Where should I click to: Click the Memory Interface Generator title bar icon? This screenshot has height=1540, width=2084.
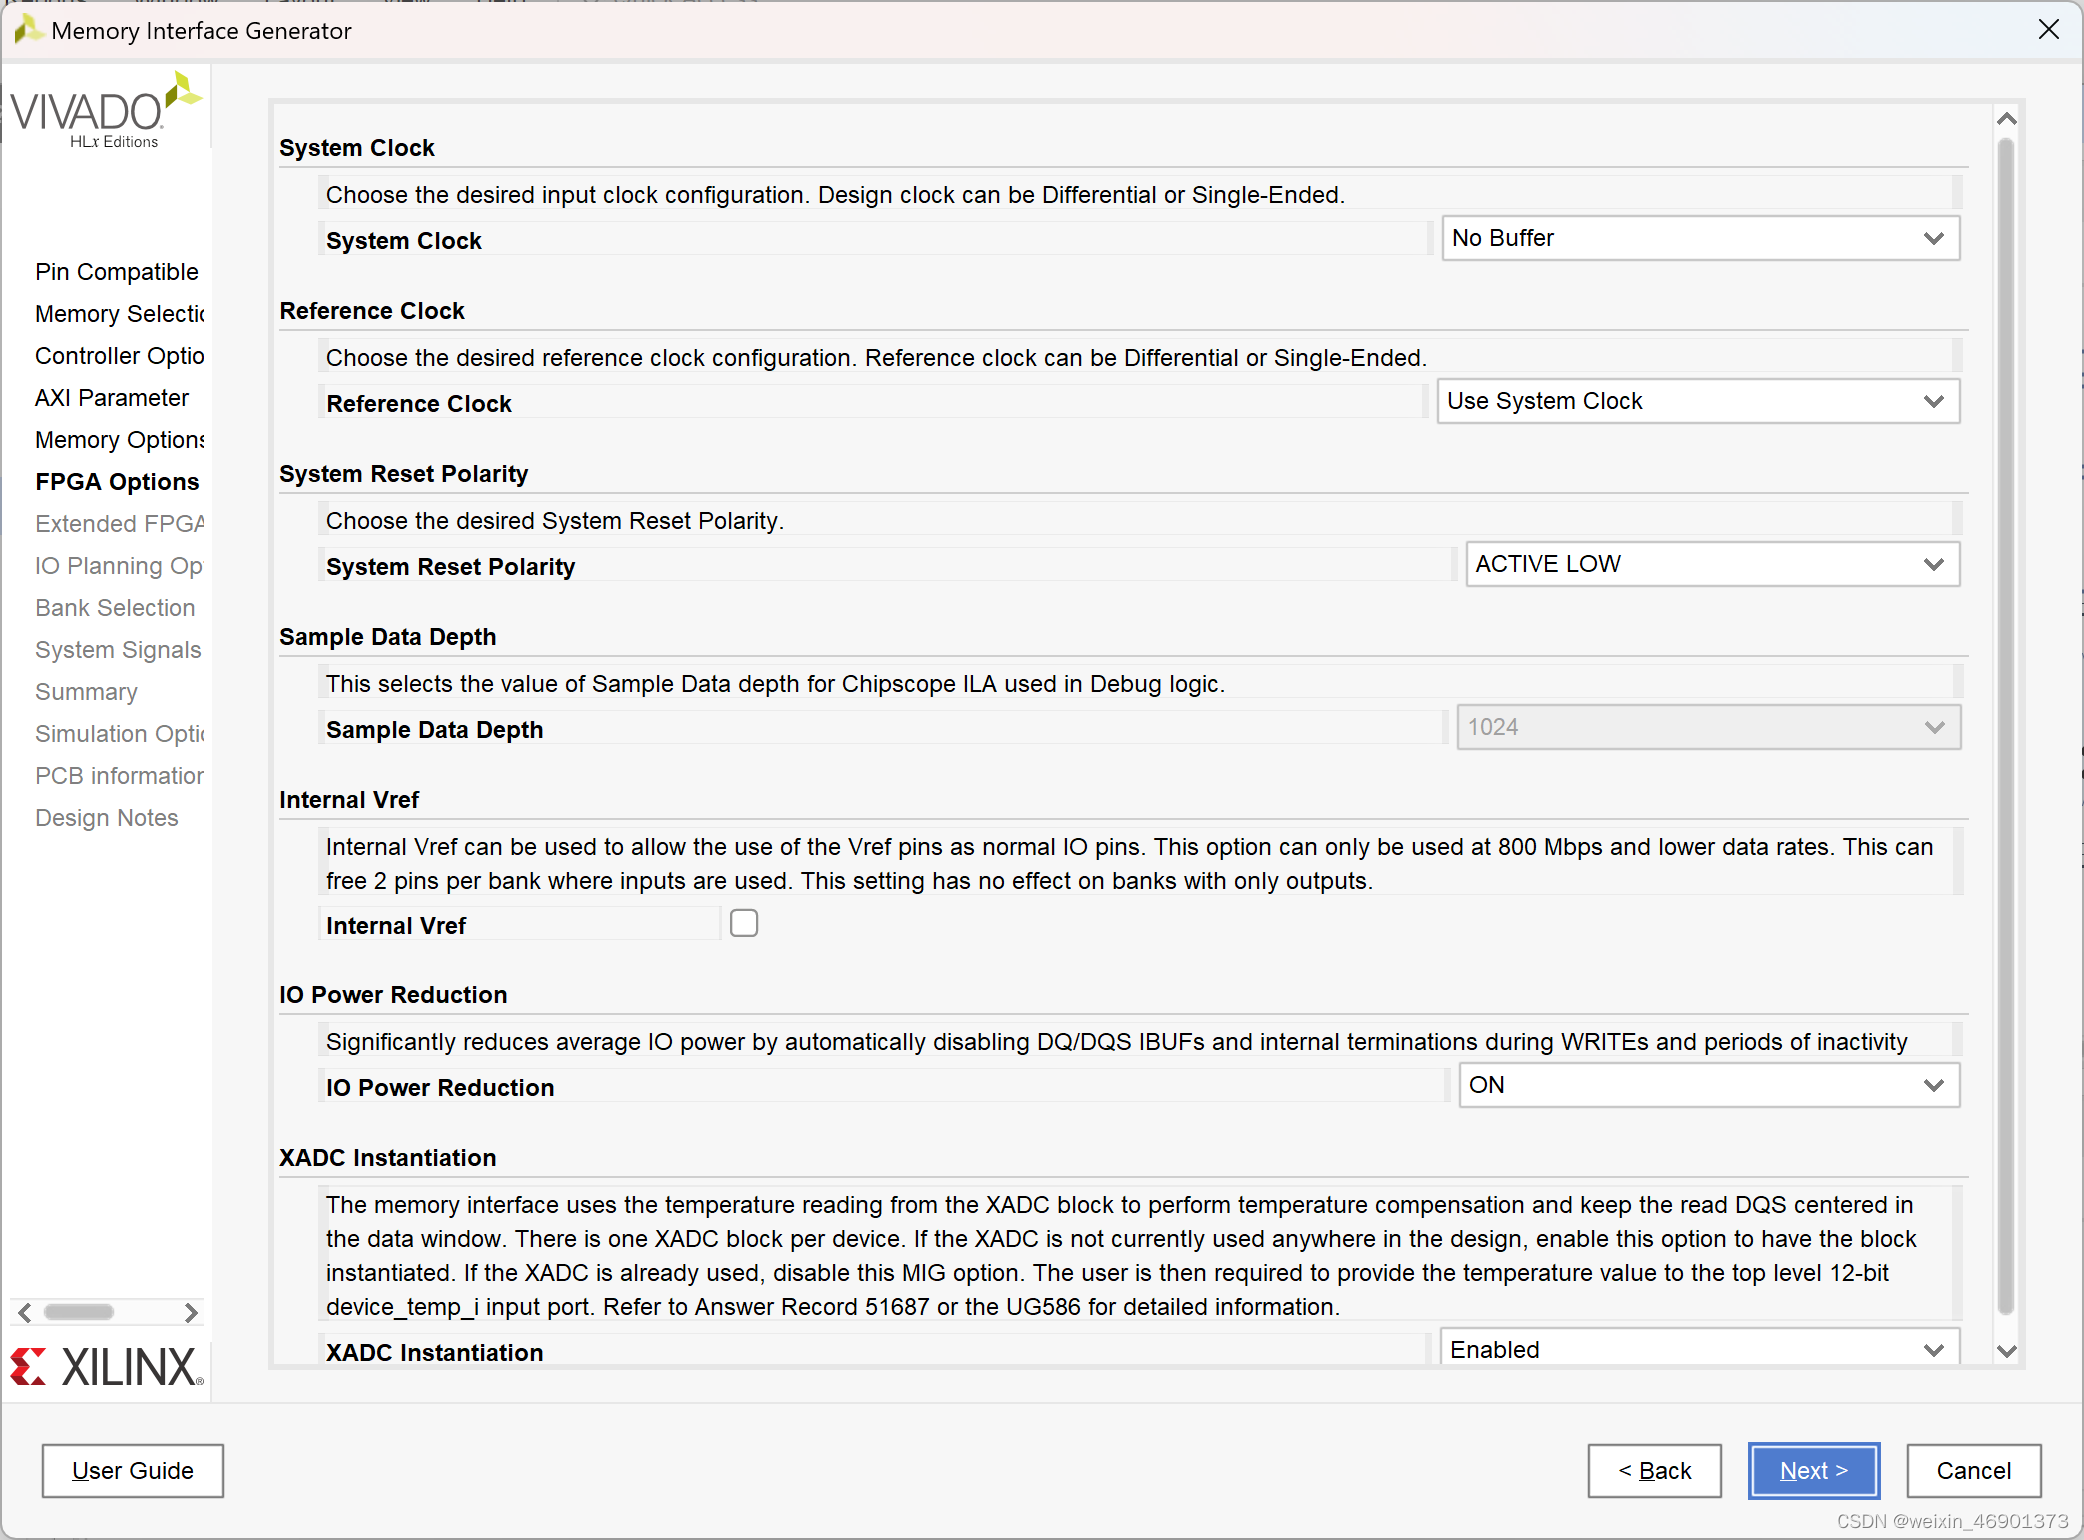tap(27, 30)
